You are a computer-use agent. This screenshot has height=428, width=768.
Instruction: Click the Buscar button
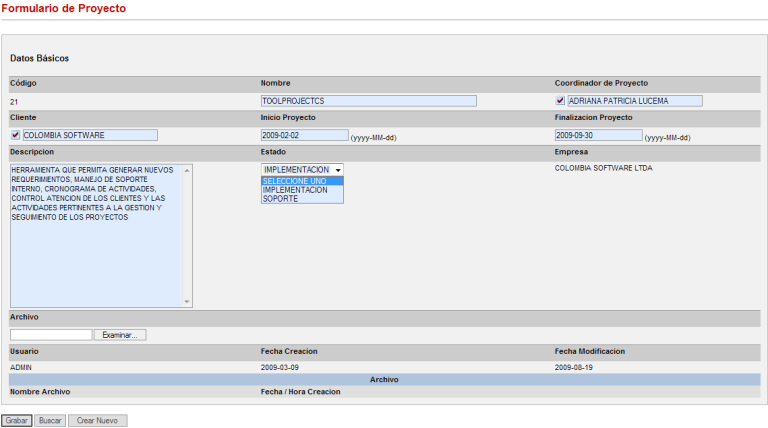[50, 421]
